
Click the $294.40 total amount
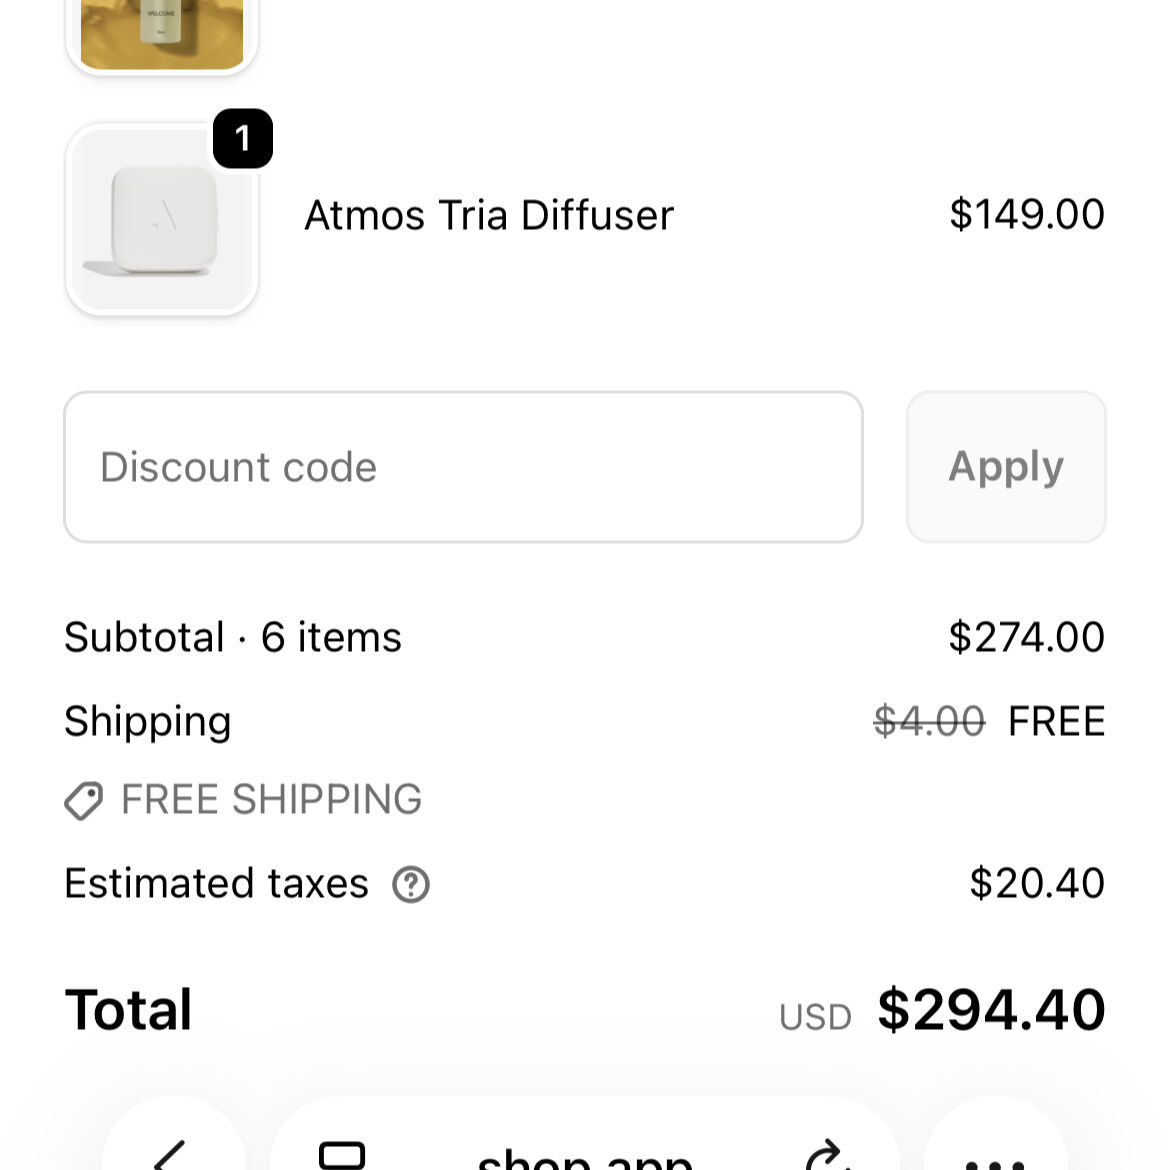coord(991,1010)
